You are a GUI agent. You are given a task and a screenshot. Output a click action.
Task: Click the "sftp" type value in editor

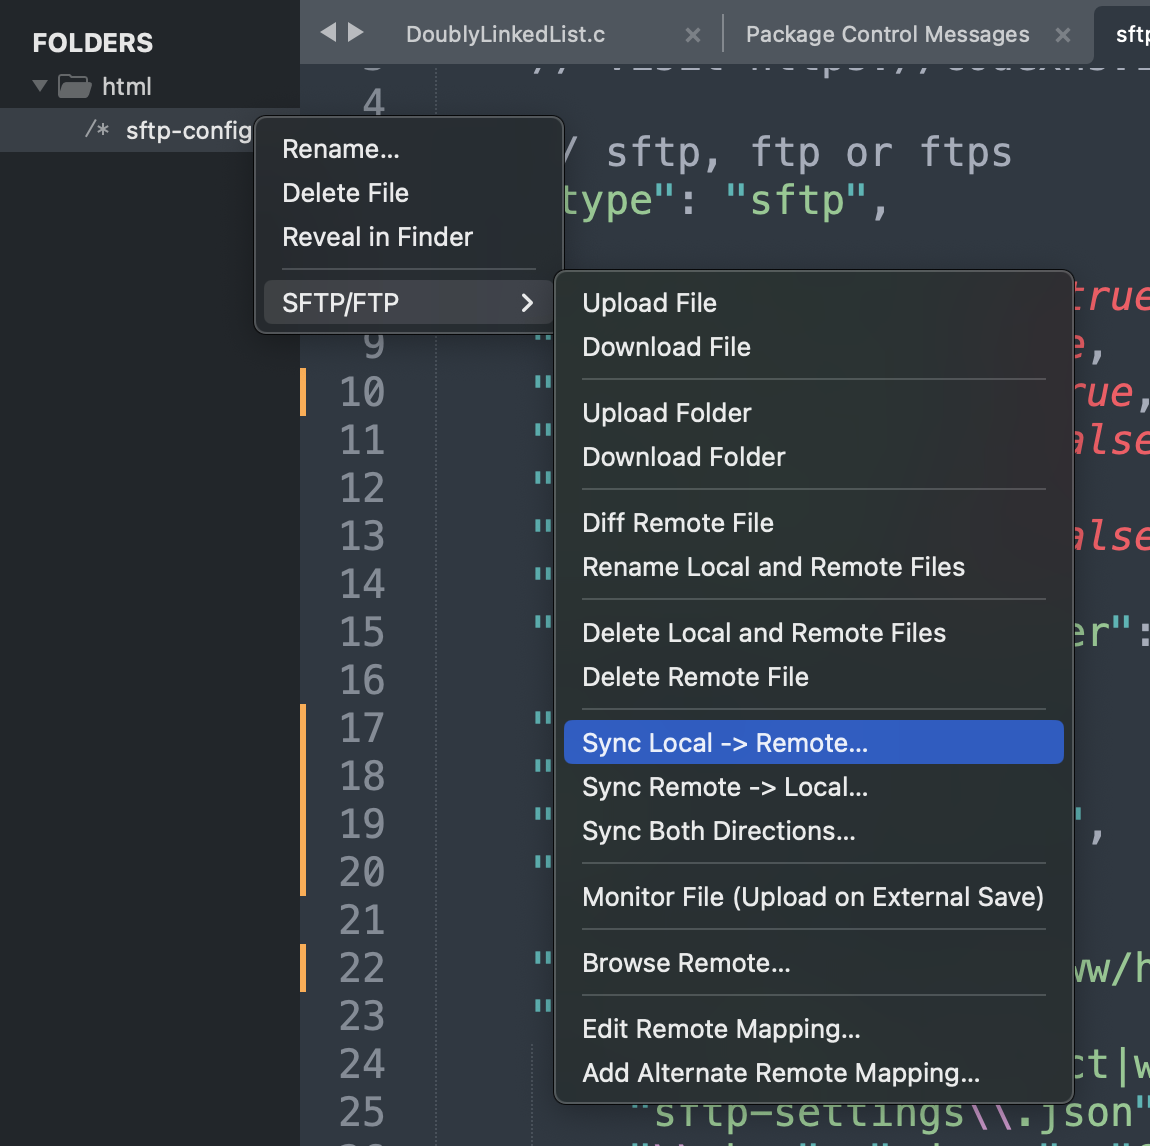[796, 200]
